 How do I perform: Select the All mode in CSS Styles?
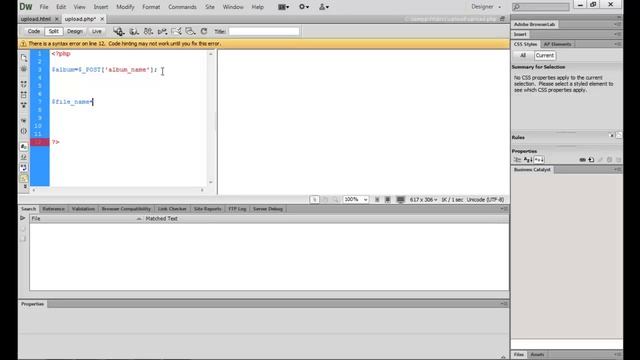click(x=523, y=56)
